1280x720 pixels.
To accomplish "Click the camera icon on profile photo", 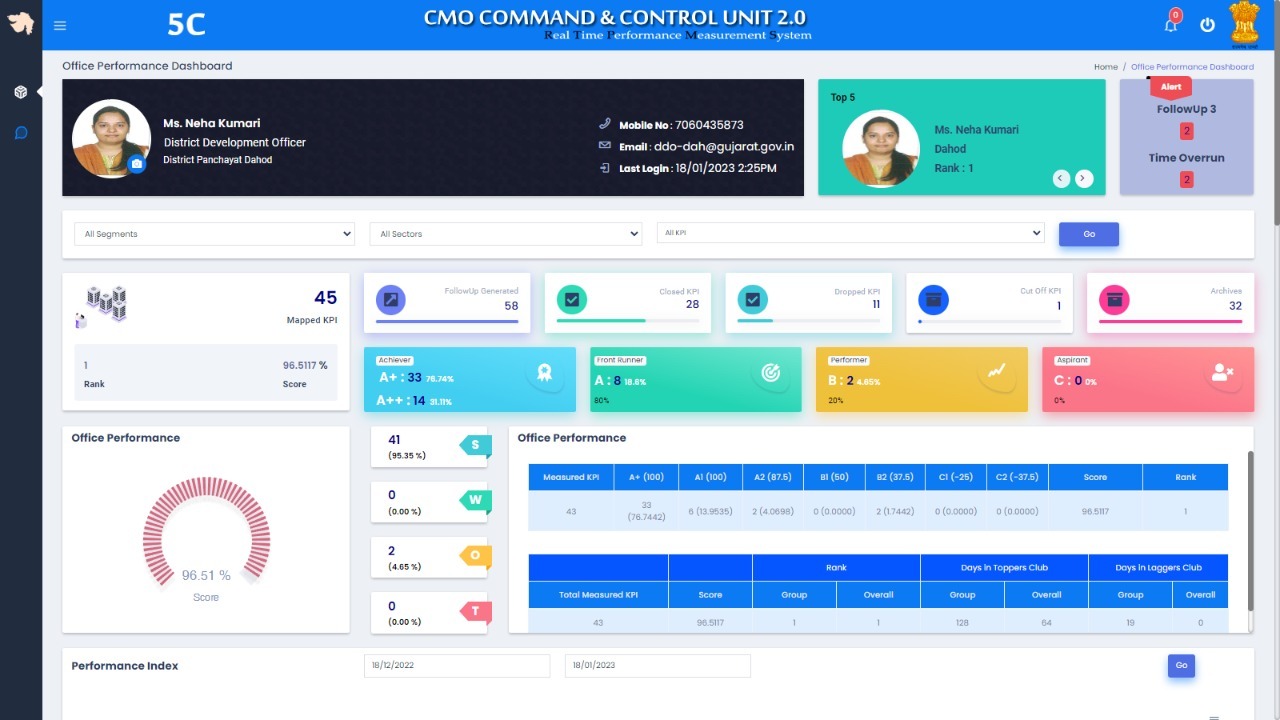I will click(137, 164).
